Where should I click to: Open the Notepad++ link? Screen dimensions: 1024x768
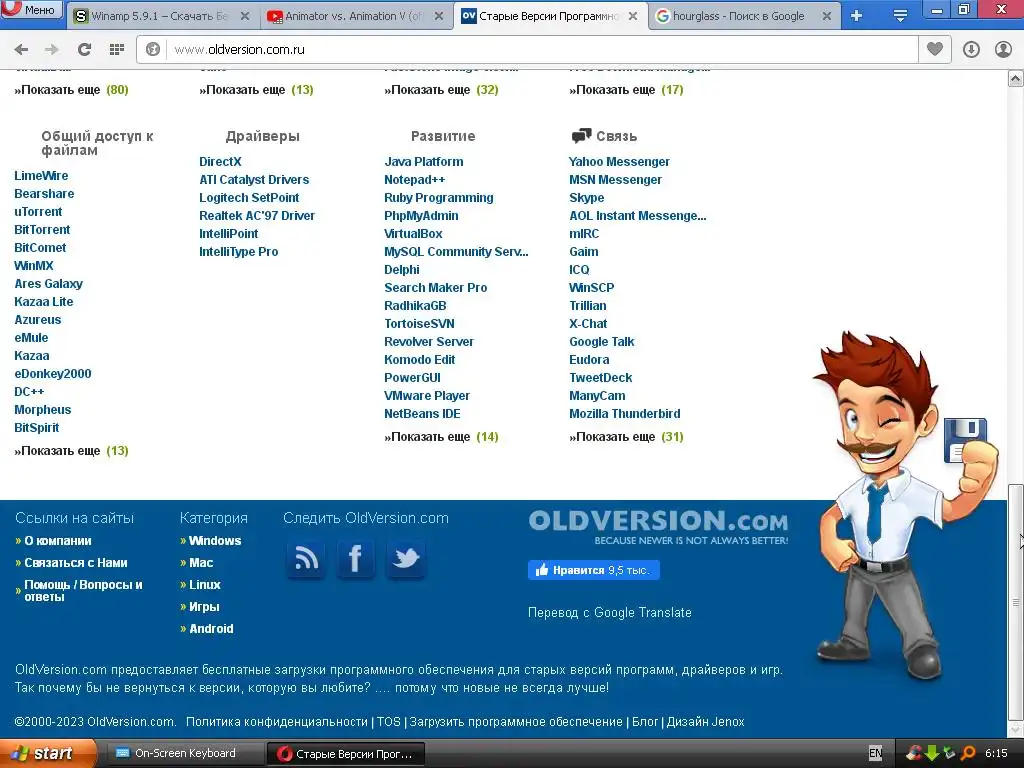pos(415,180)
